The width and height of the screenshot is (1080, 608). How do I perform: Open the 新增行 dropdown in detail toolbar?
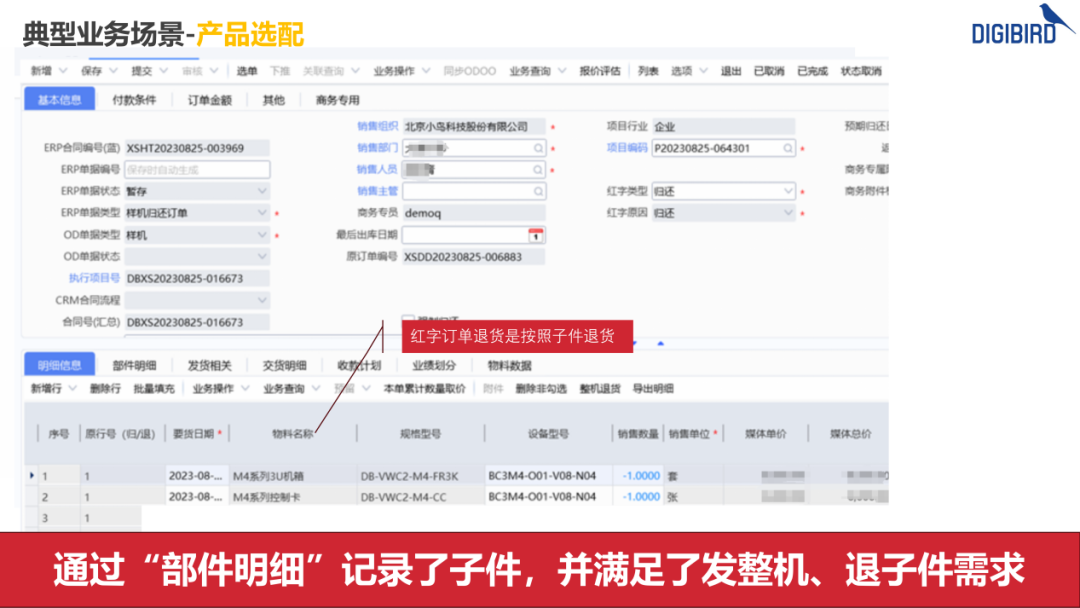click(x=72, y=388)
